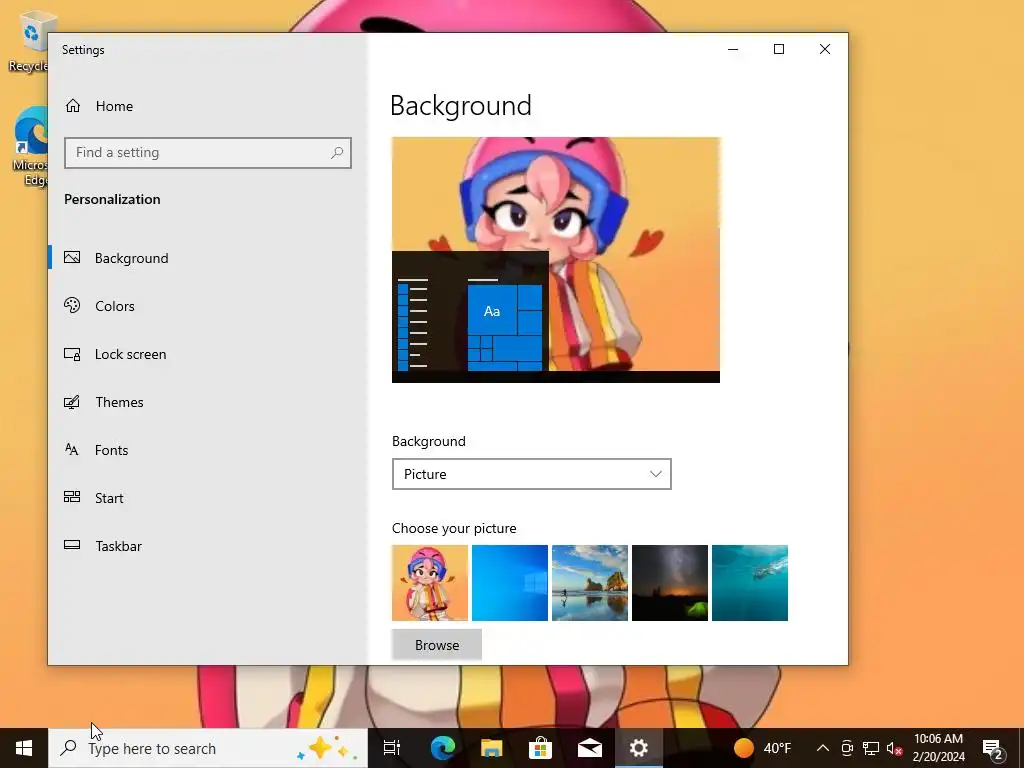1024x768 pixels.
Task: Open the Home settings page
Action: [208, 106]
